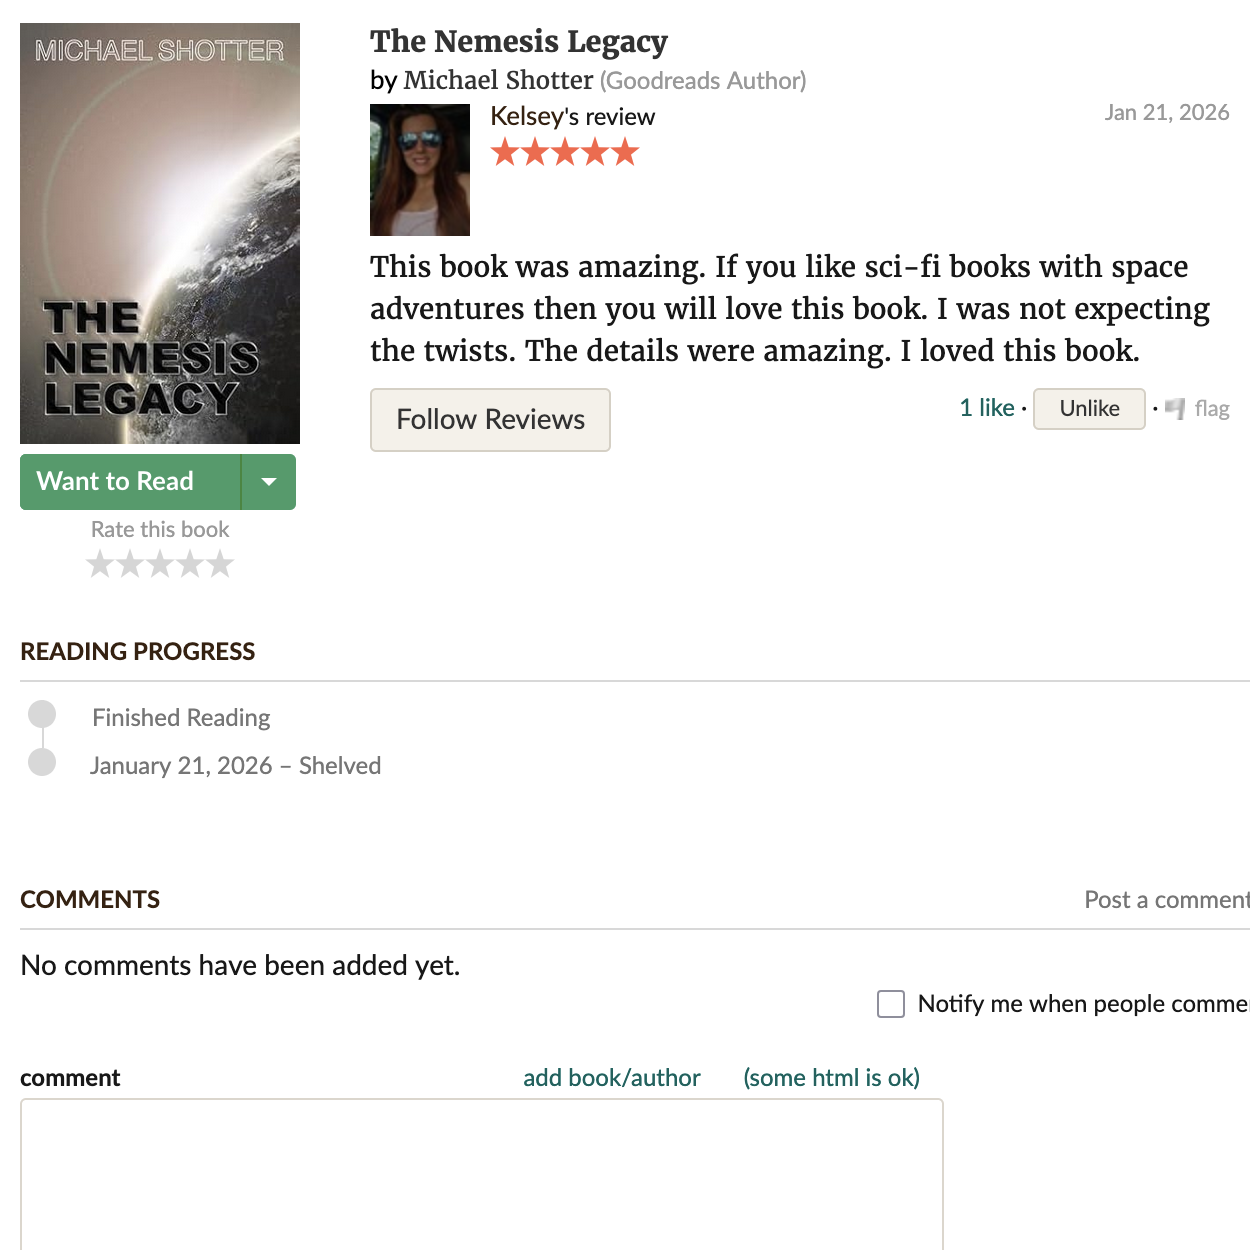Image resolution: width=1250 pixels, height=1250 pixels.
Task: Open The Nemesis Legacy book cover
Action: tap(160, 233)
